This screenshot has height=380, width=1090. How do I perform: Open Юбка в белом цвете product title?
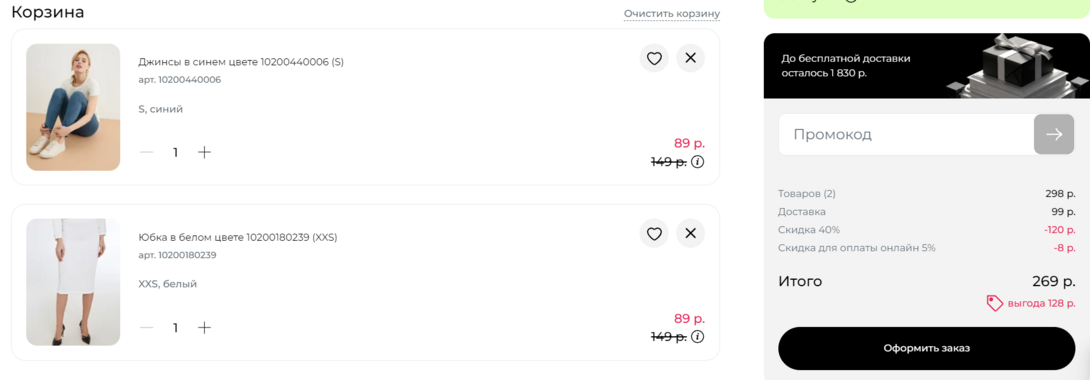point(238,237)
